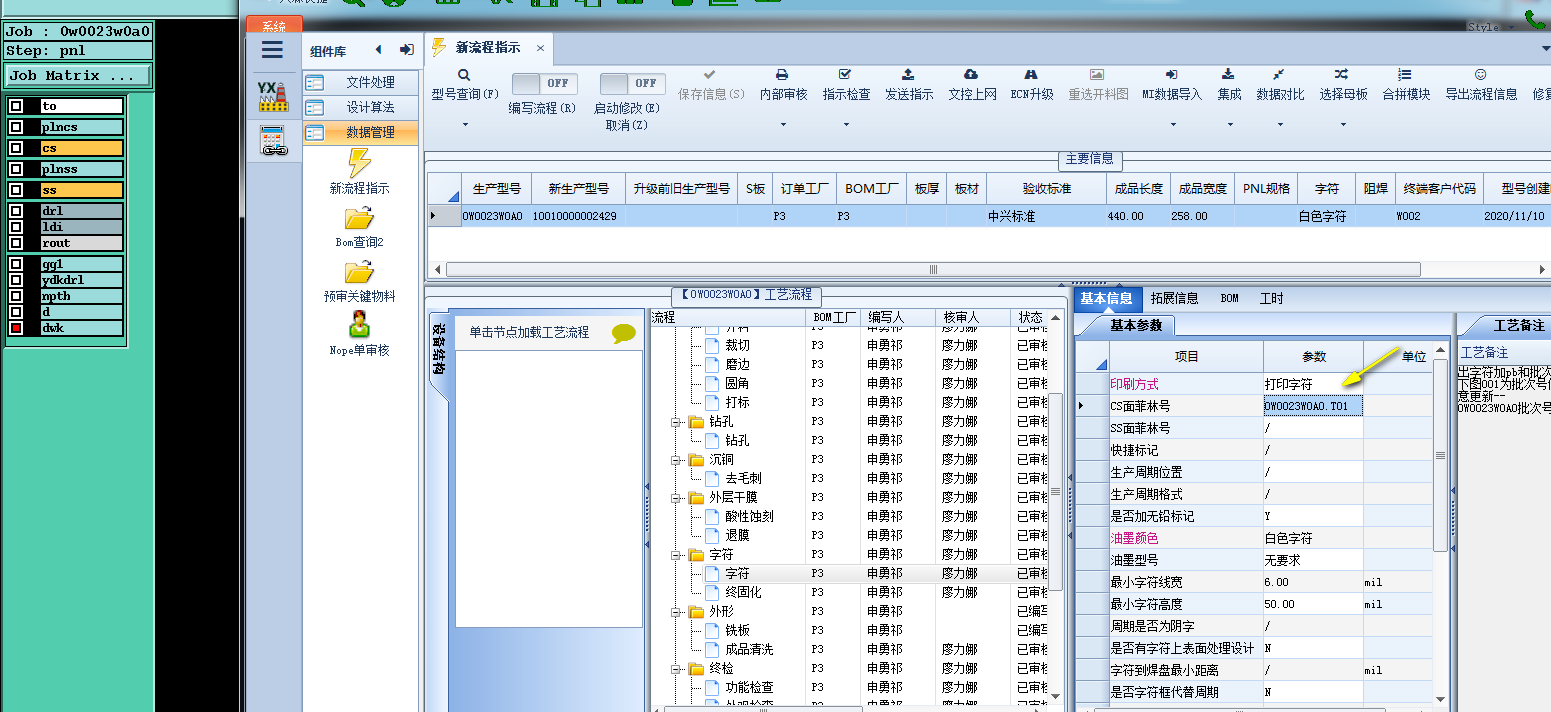Screen dimensions: 1551x712
Task: Open the 预审关键物料 folder icon
Action: pos(359,273)
